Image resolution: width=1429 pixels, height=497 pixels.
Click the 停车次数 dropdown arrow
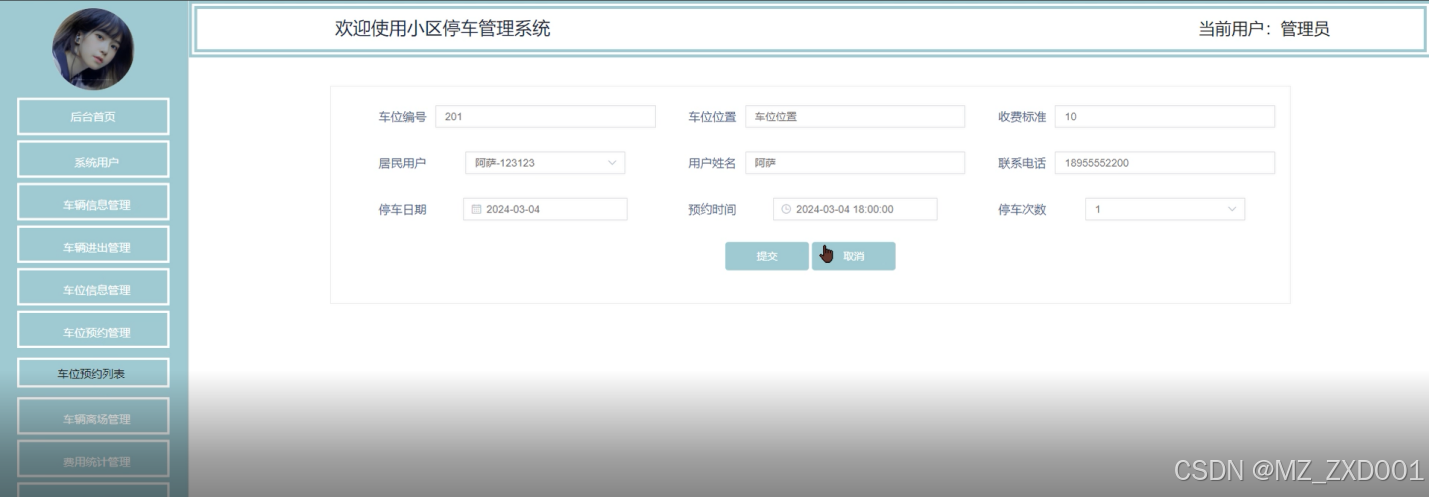point(1232,209)
